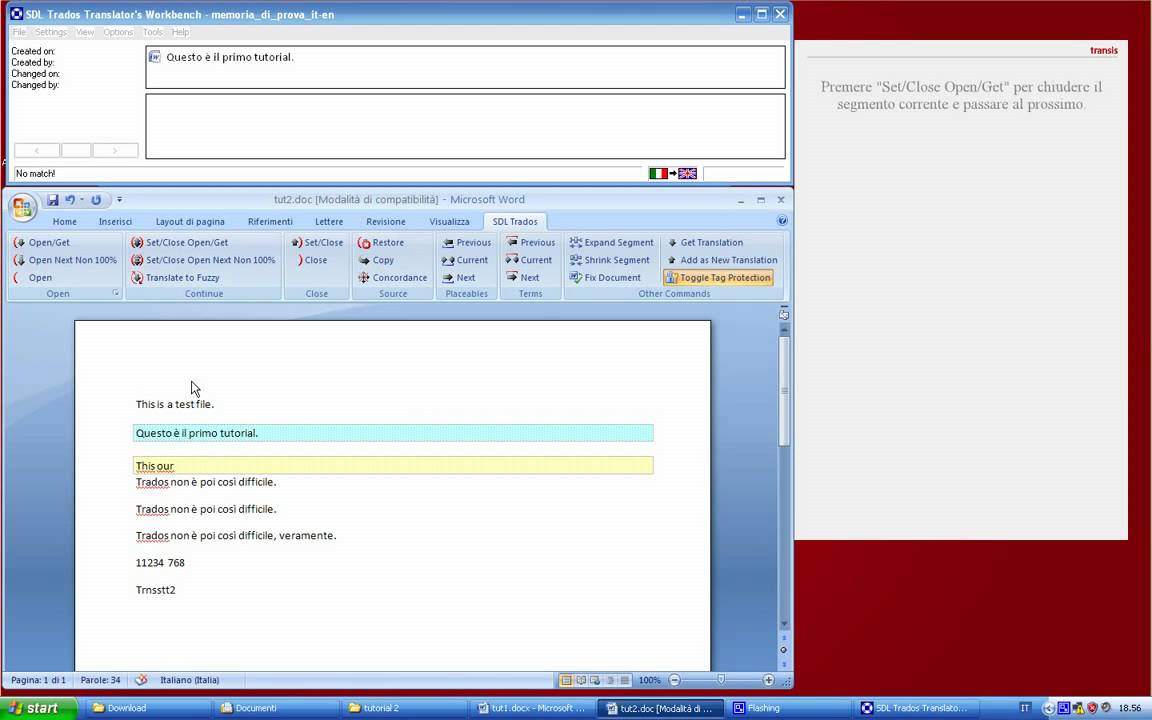Click the Set/Close command in Close group
Screen dimensions: 1152x720
317,242
